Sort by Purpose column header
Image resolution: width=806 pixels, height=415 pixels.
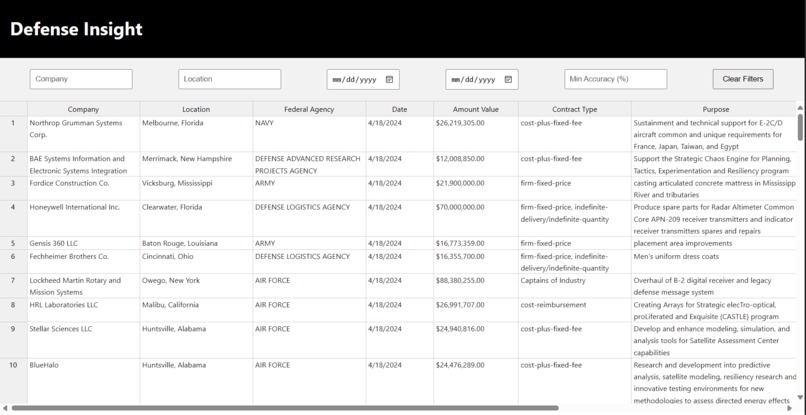(716, 109)
